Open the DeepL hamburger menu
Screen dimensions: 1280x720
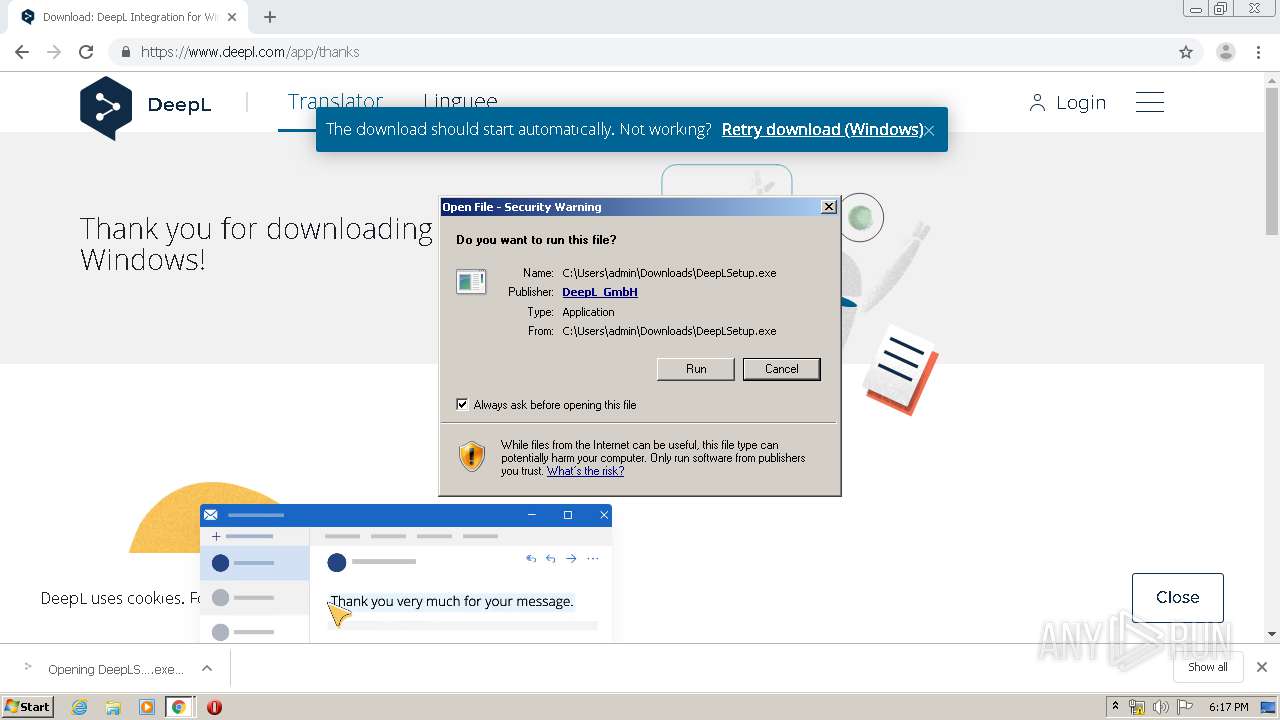1150,102
